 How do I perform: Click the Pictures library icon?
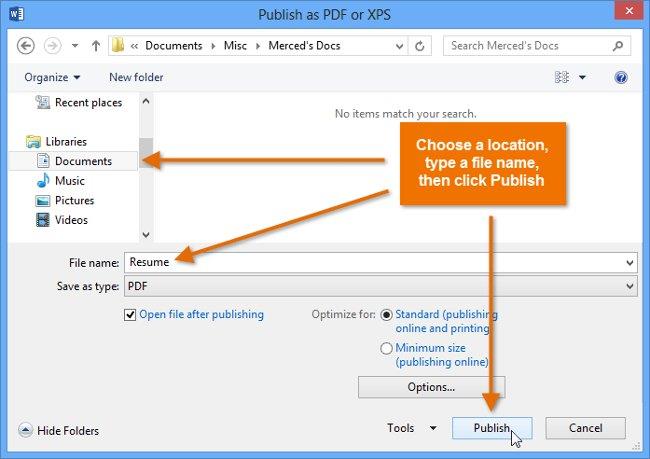pos(43,201)
